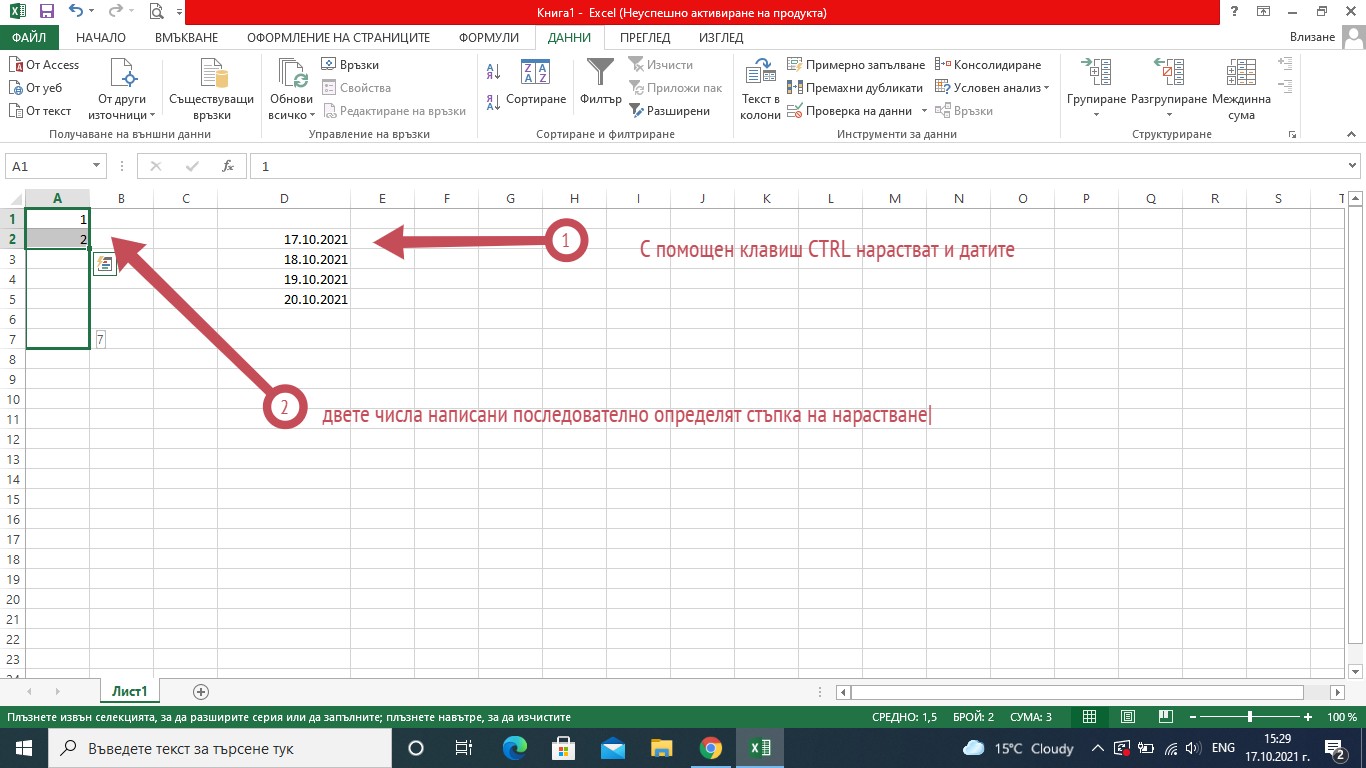The width and height of the screenshot is (1366, 768).
Task: Sort ascending A to Z icon
Action: point(493,72)
